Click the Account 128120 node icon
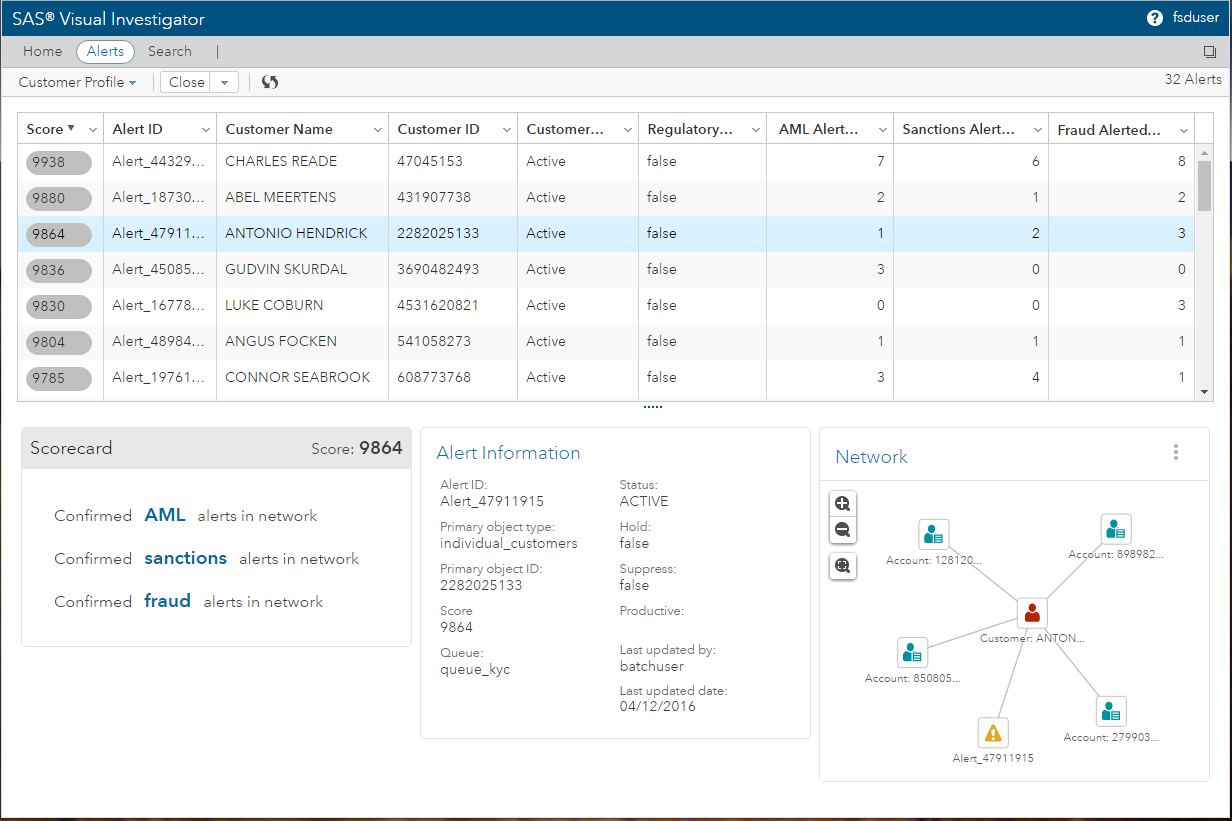 coord(934,535)
